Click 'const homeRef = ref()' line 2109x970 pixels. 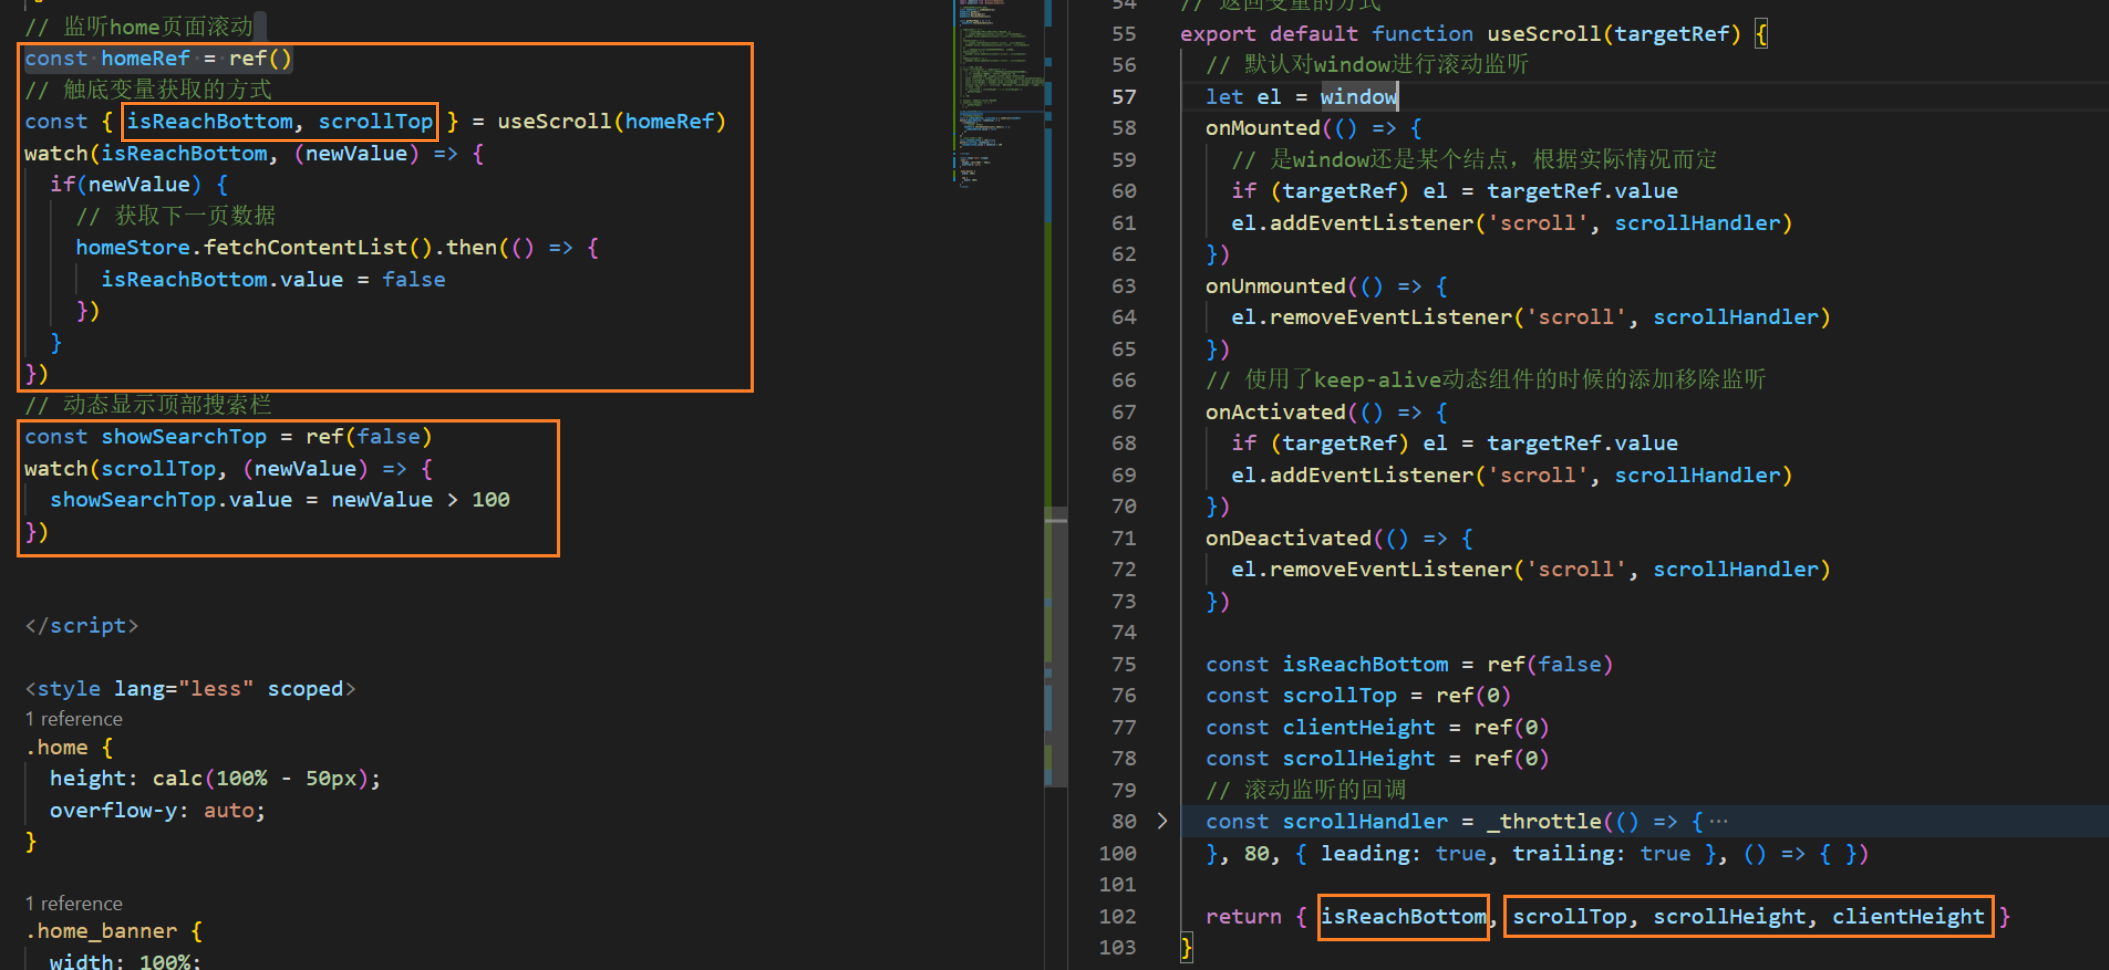coord(158,58)
